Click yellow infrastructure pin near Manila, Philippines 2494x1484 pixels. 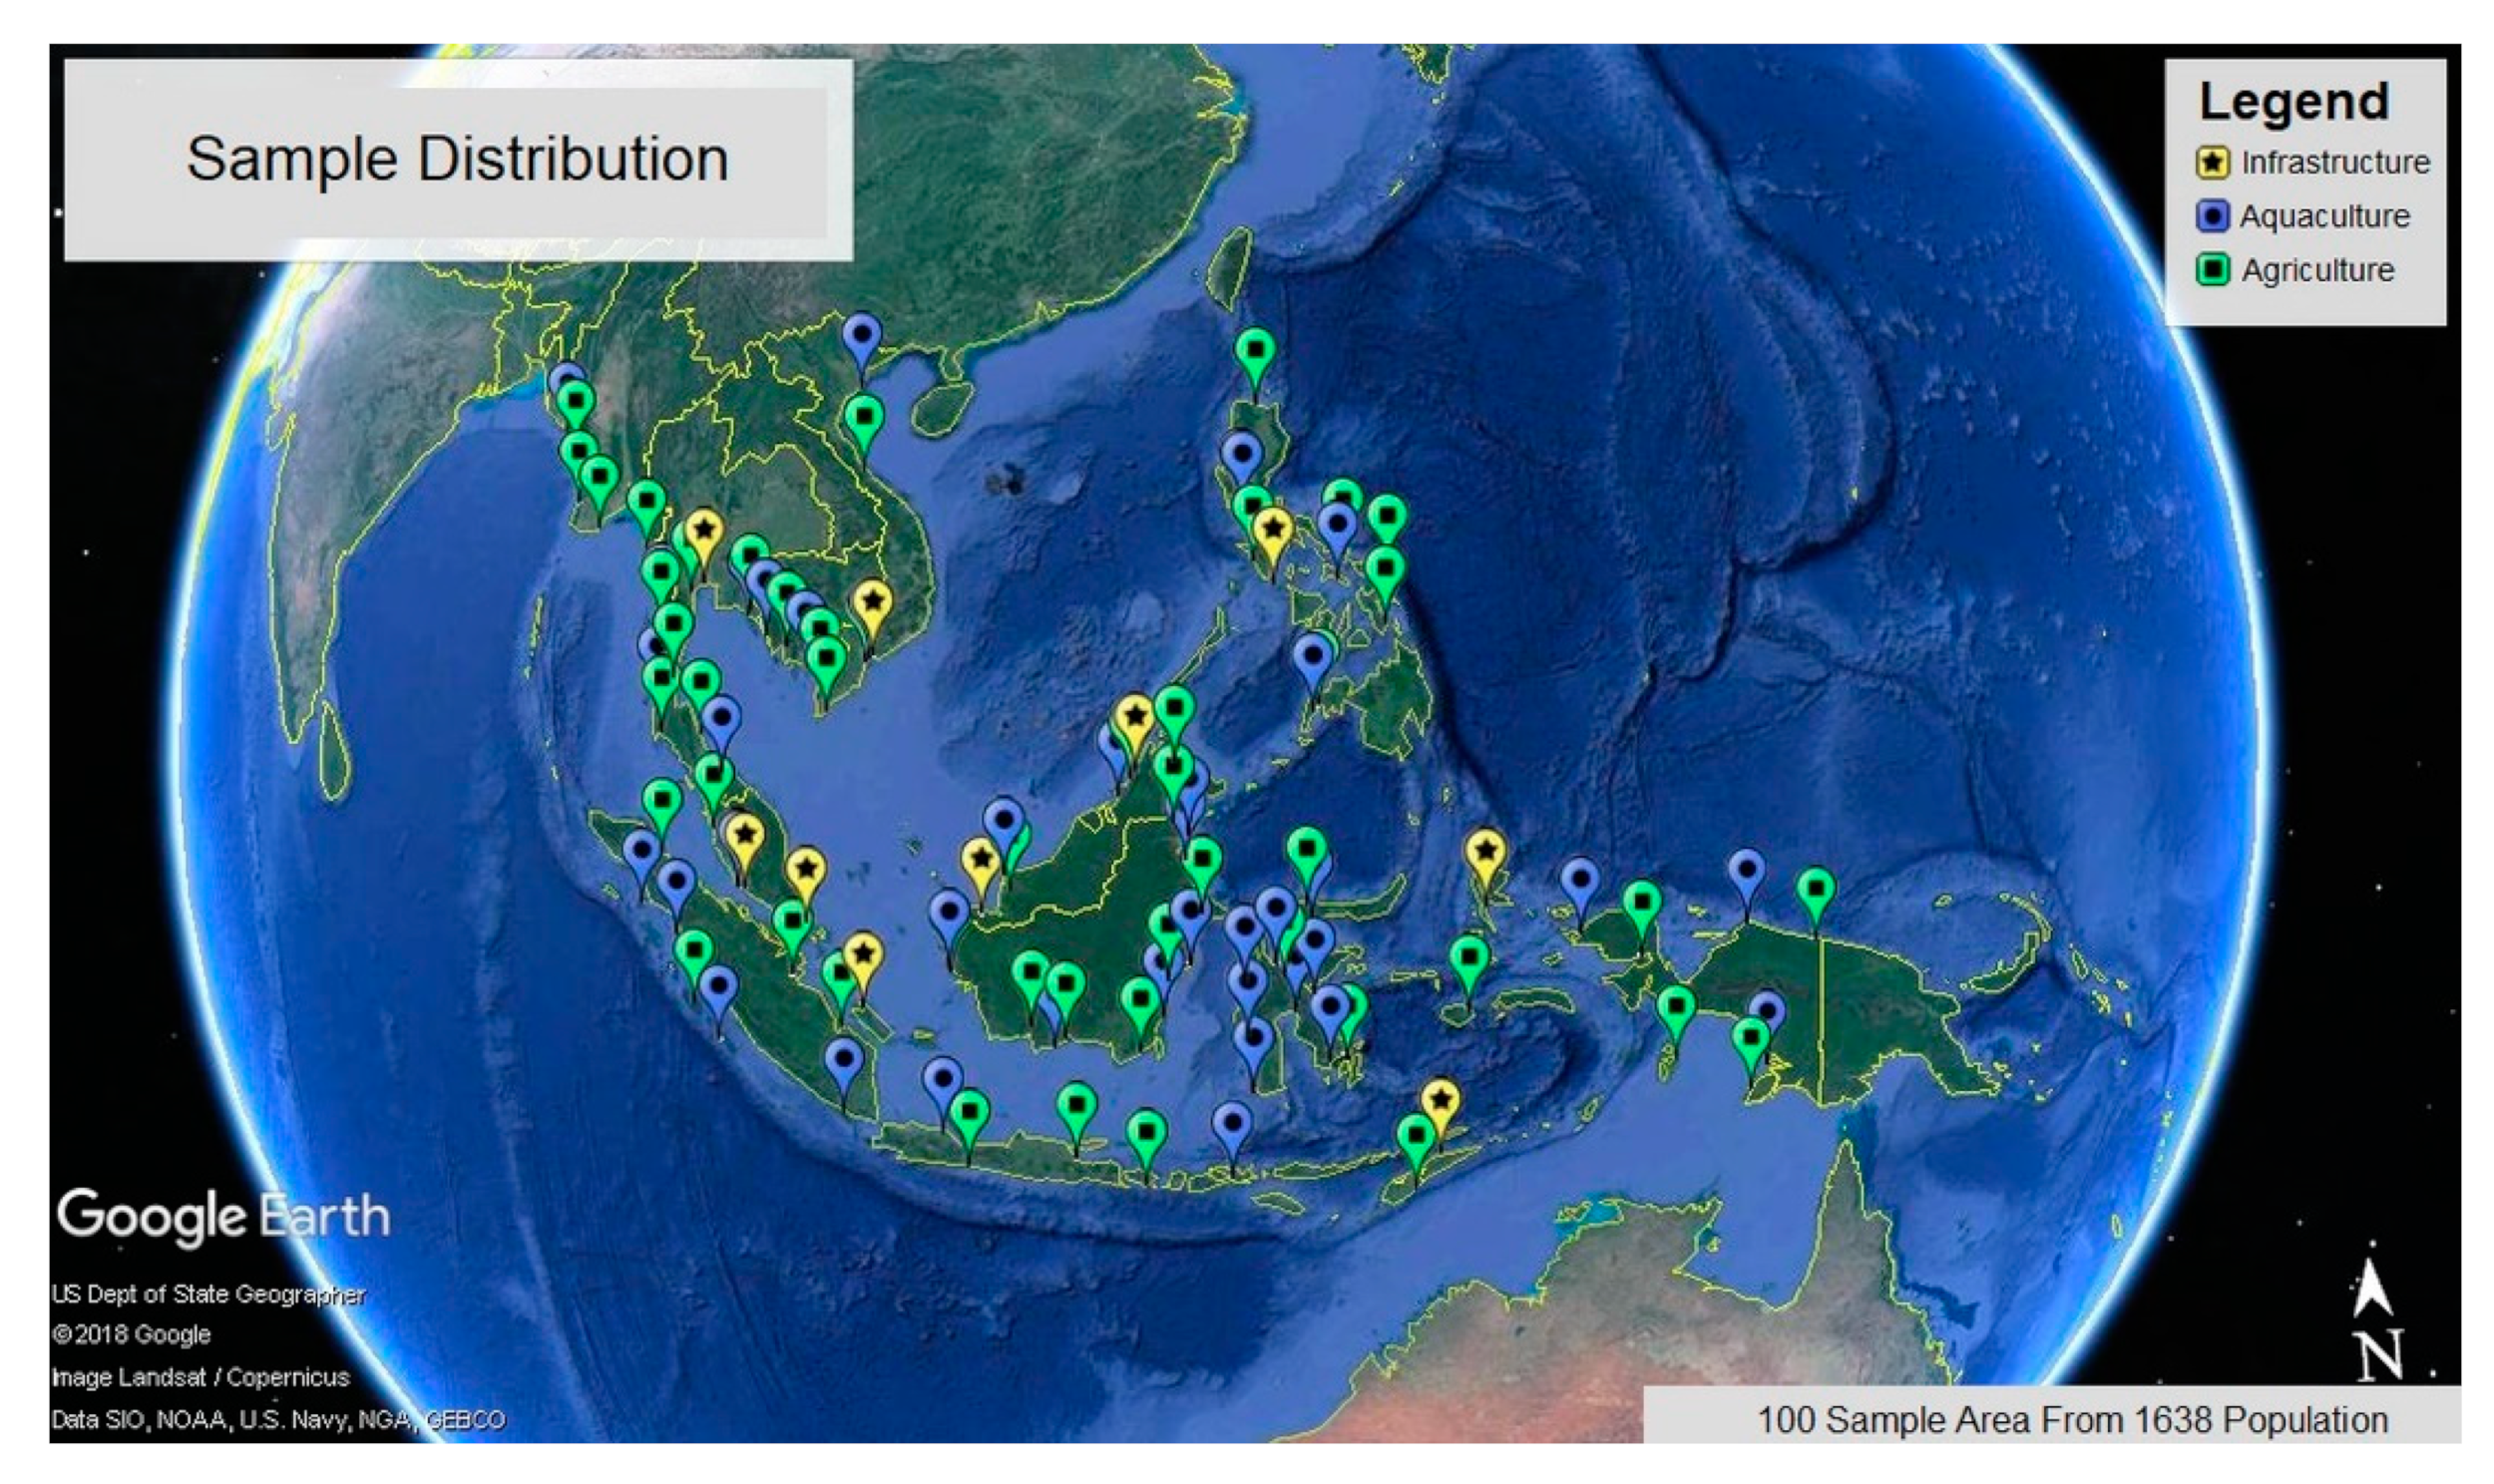coord(1272,529)
